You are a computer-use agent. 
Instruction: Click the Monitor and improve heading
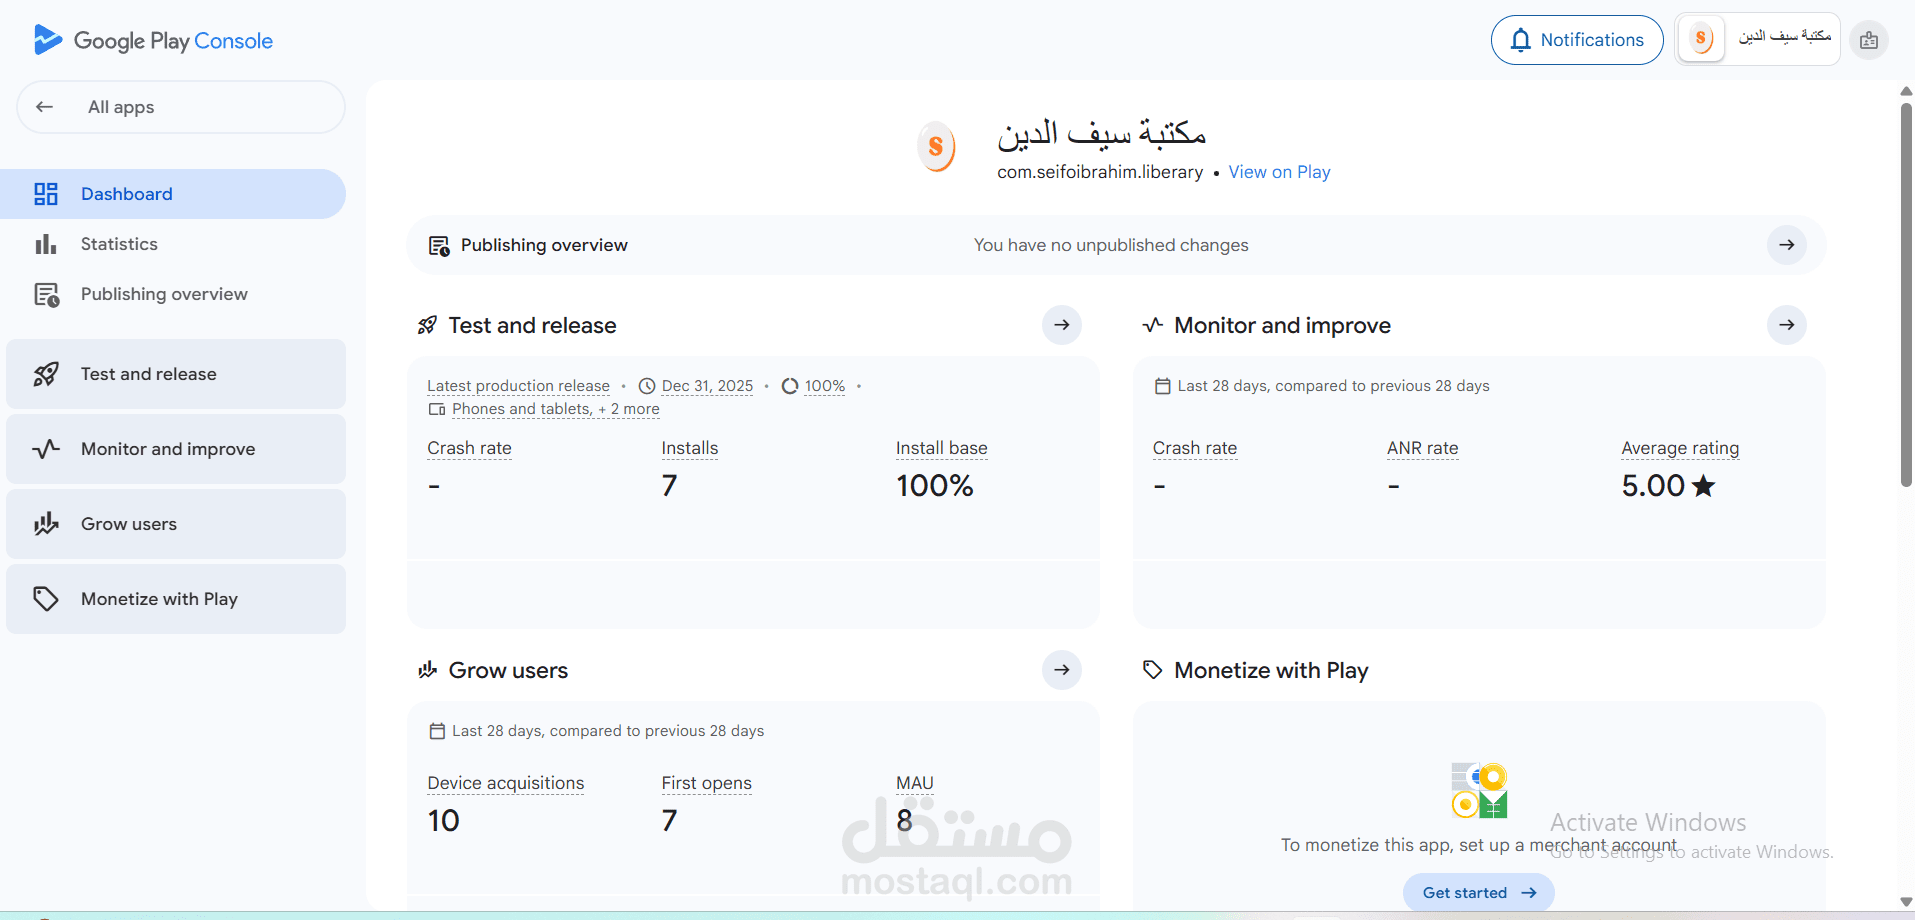(x=1282, y=325)
